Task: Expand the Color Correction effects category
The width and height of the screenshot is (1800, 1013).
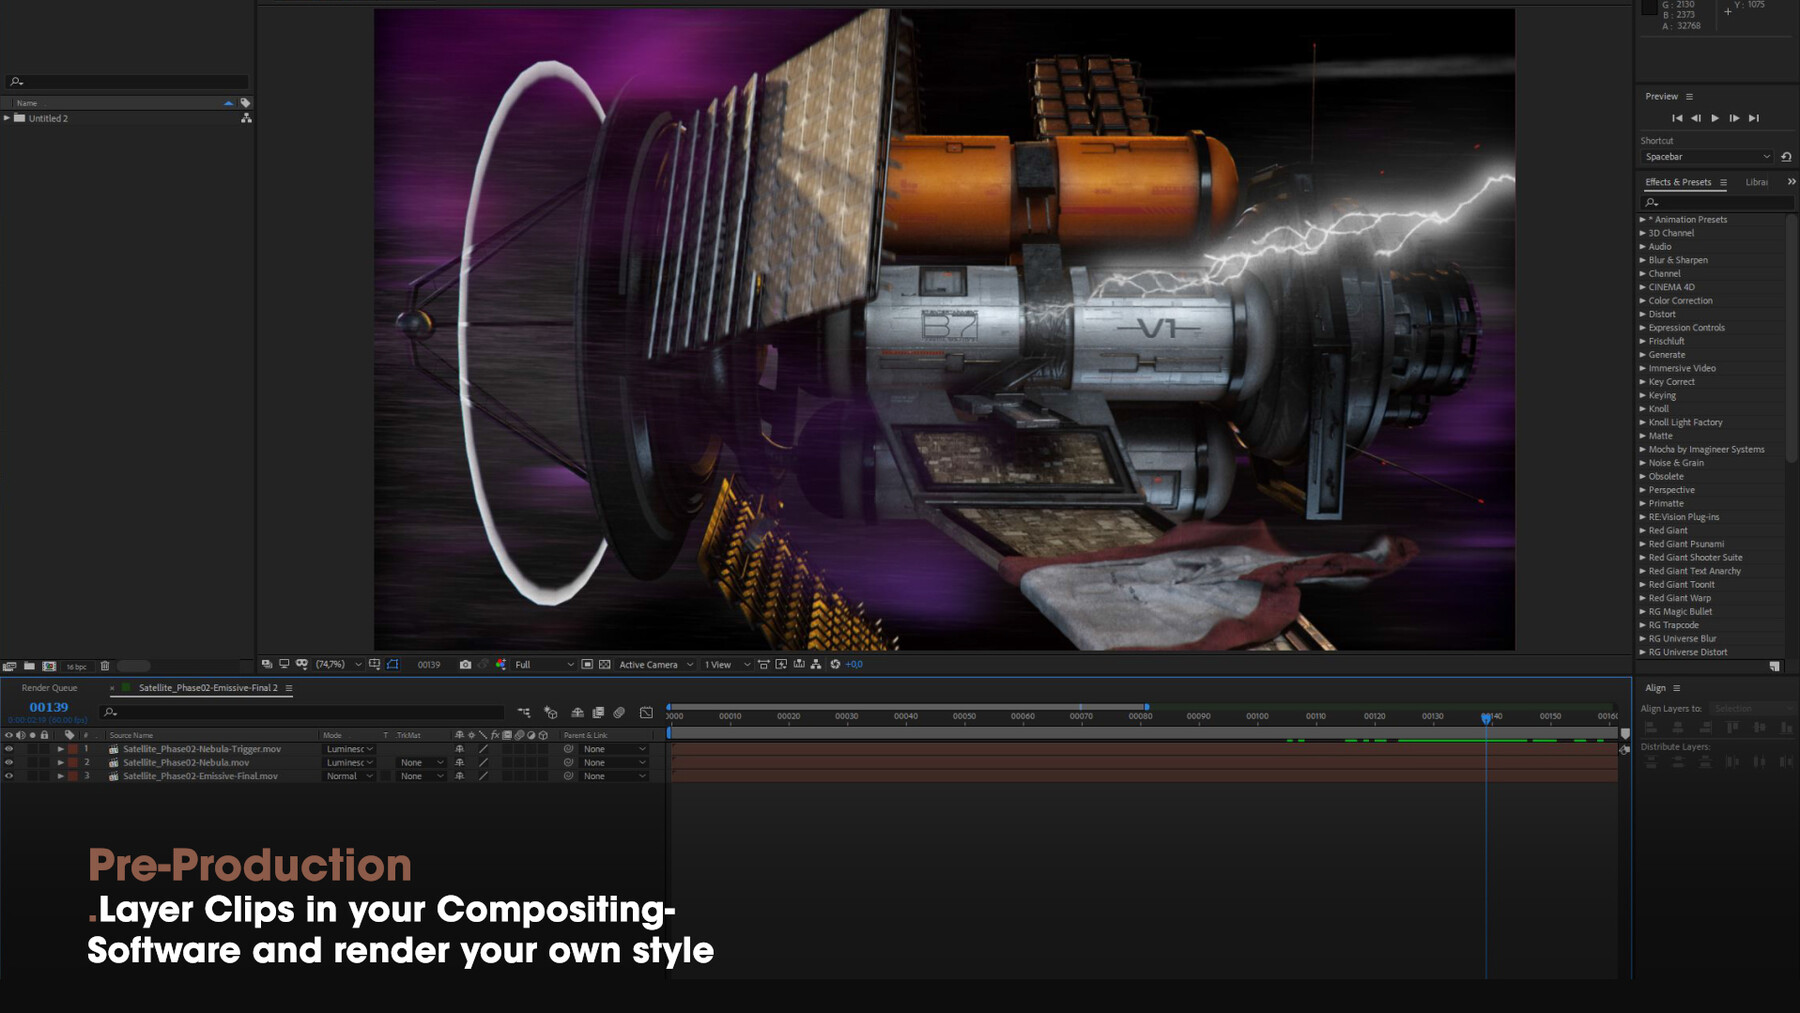Action: point(1642,301)
